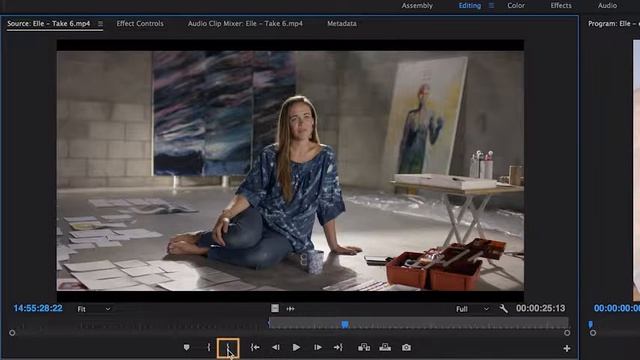Open Editing workspace menu icon
Screen dimensions: 640x360
pos(491,5)
